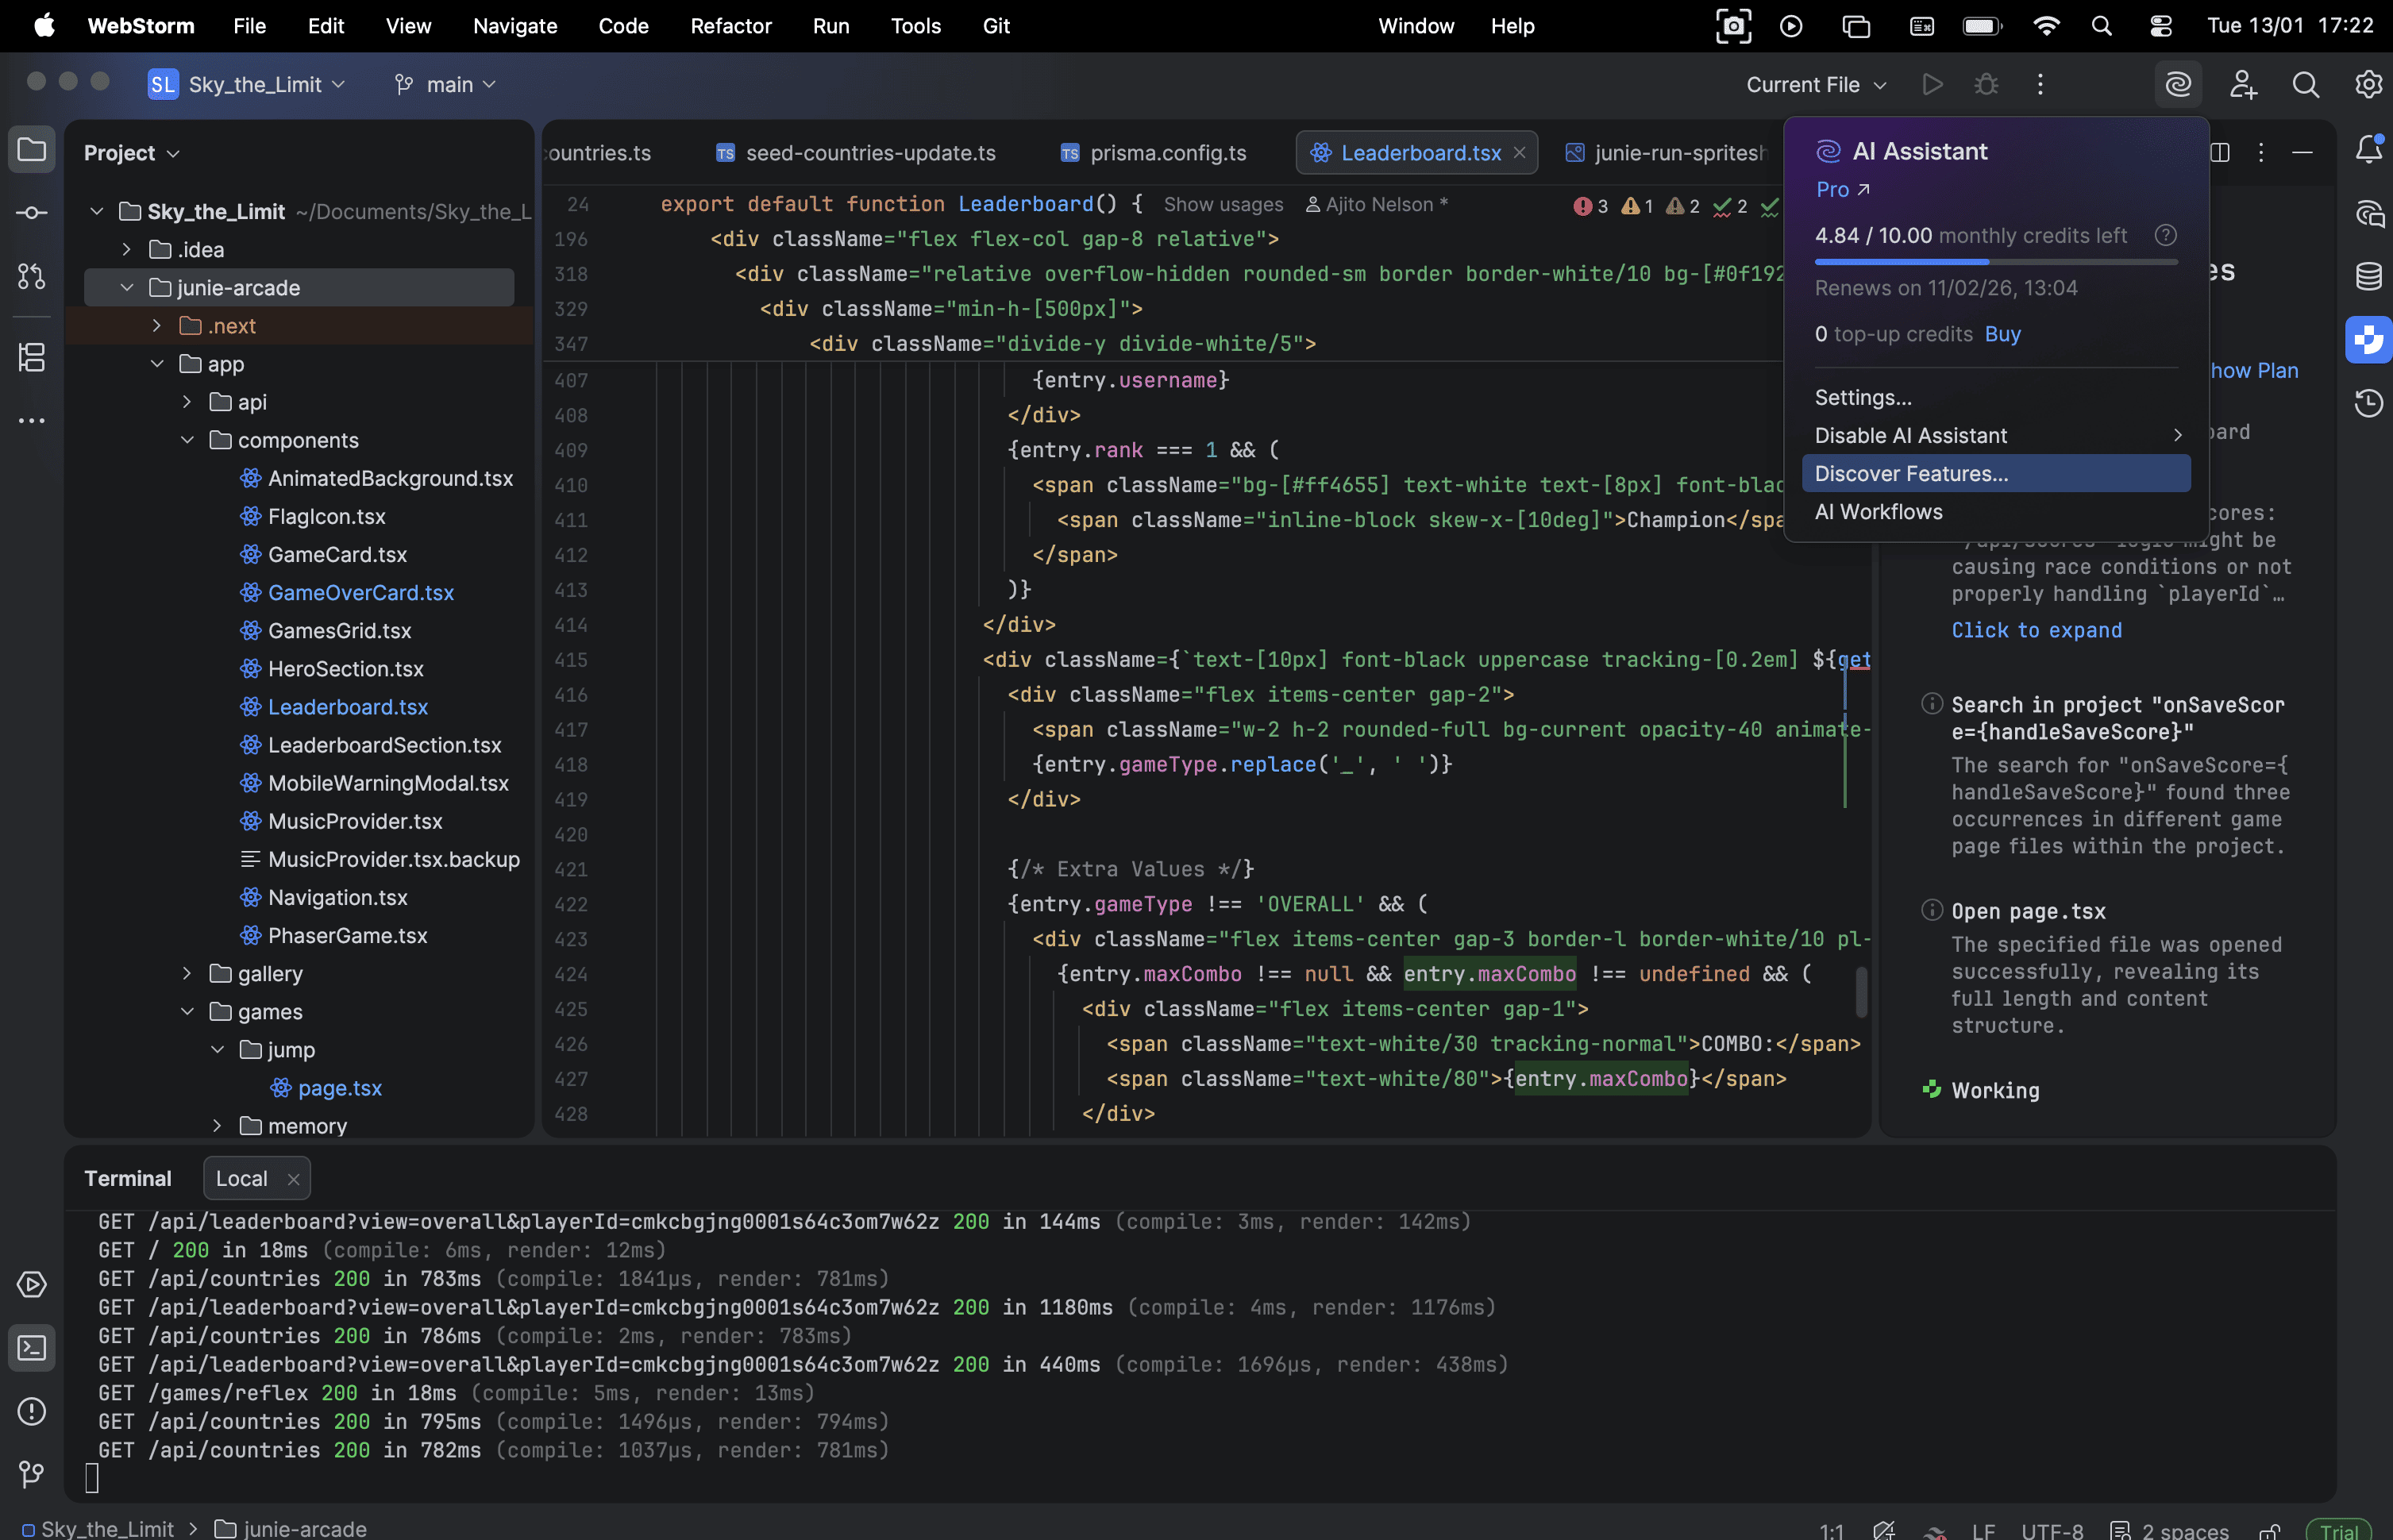
Task: Open the Commit tool window icon
Action: (x=31, y=213)
